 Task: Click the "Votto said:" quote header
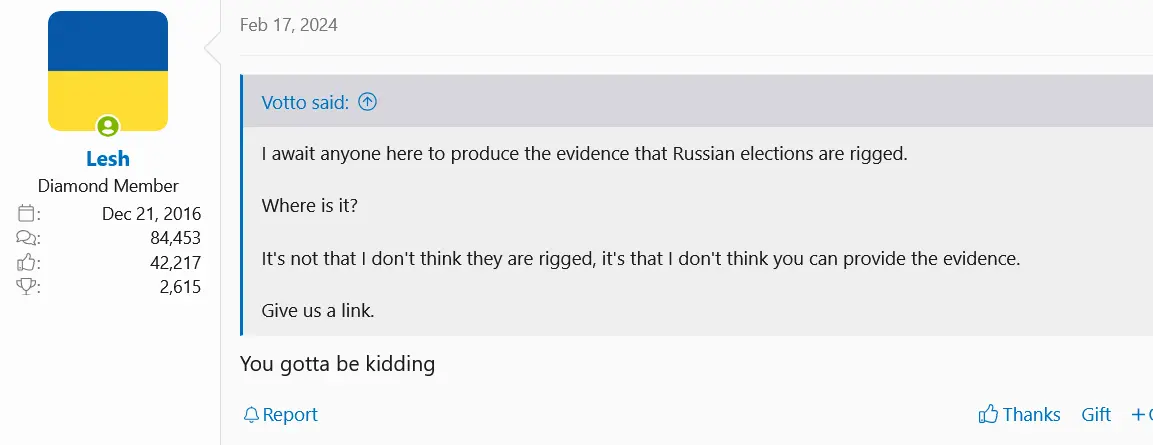[304, 102]
